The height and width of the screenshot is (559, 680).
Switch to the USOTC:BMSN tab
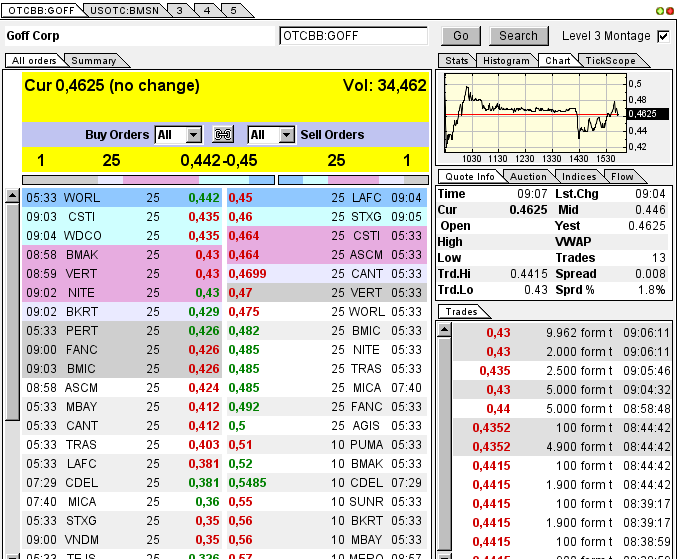(124, 10)
